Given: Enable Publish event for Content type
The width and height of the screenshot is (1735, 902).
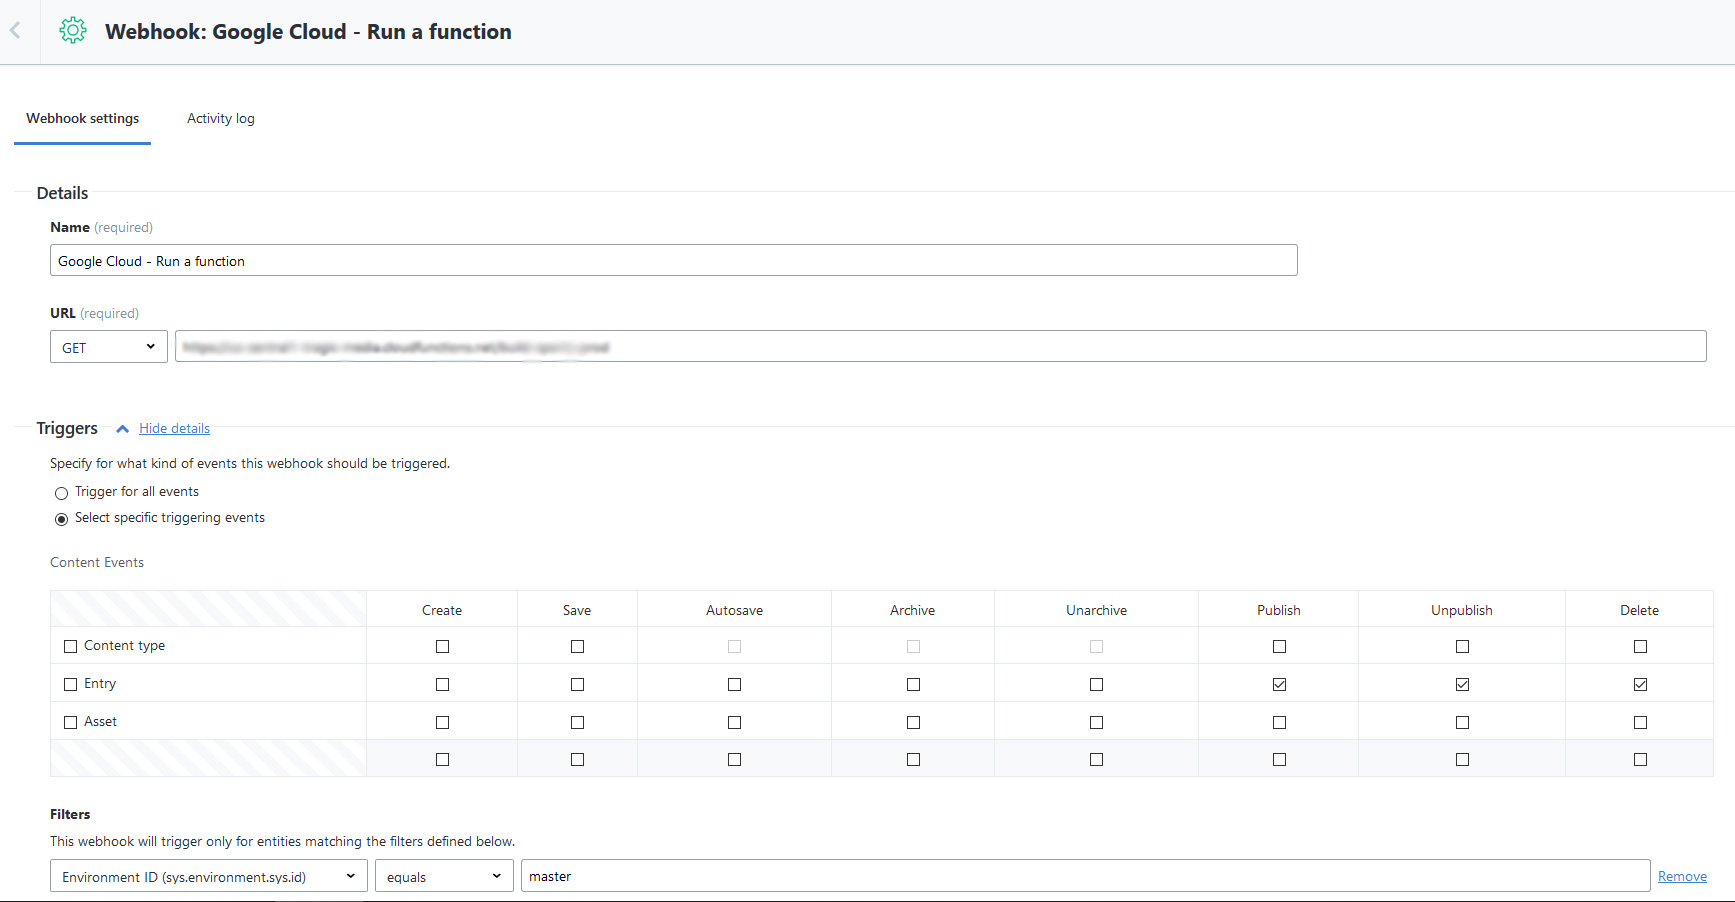Looking at the screenshot, I should (x=1279, y=646).
